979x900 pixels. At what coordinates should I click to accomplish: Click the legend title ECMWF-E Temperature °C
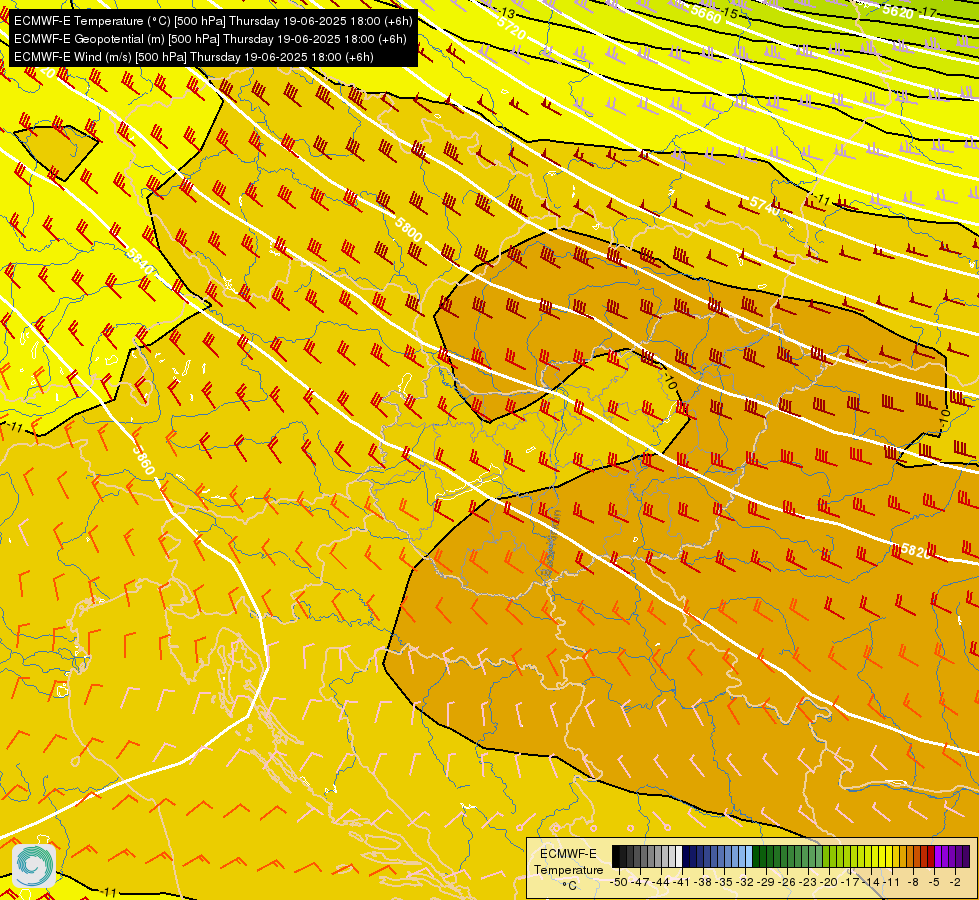[568, 869]
